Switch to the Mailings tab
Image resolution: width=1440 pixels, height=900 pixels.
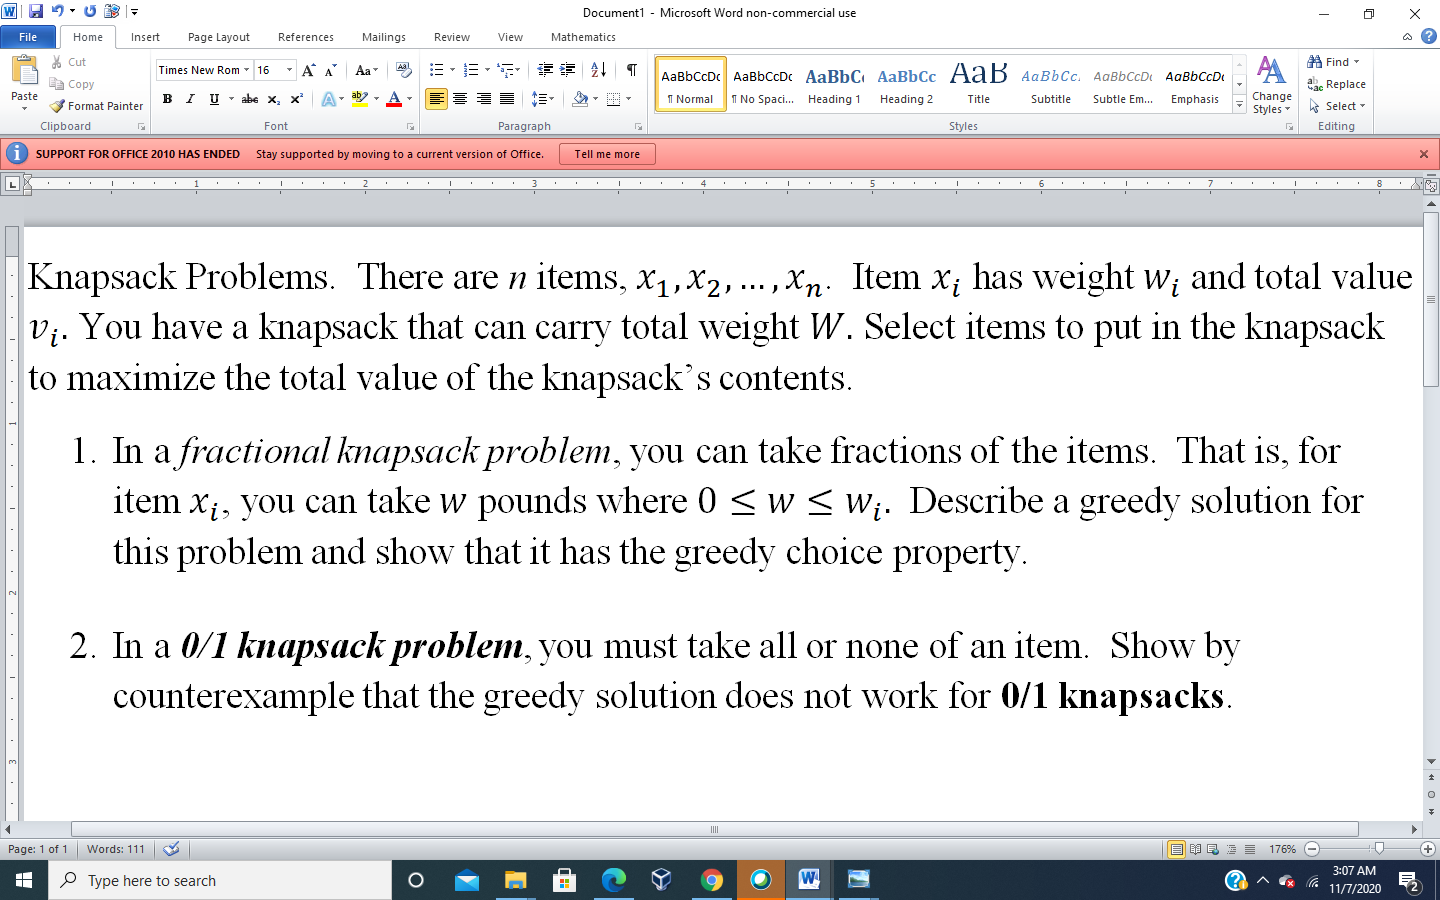(383, 37)
